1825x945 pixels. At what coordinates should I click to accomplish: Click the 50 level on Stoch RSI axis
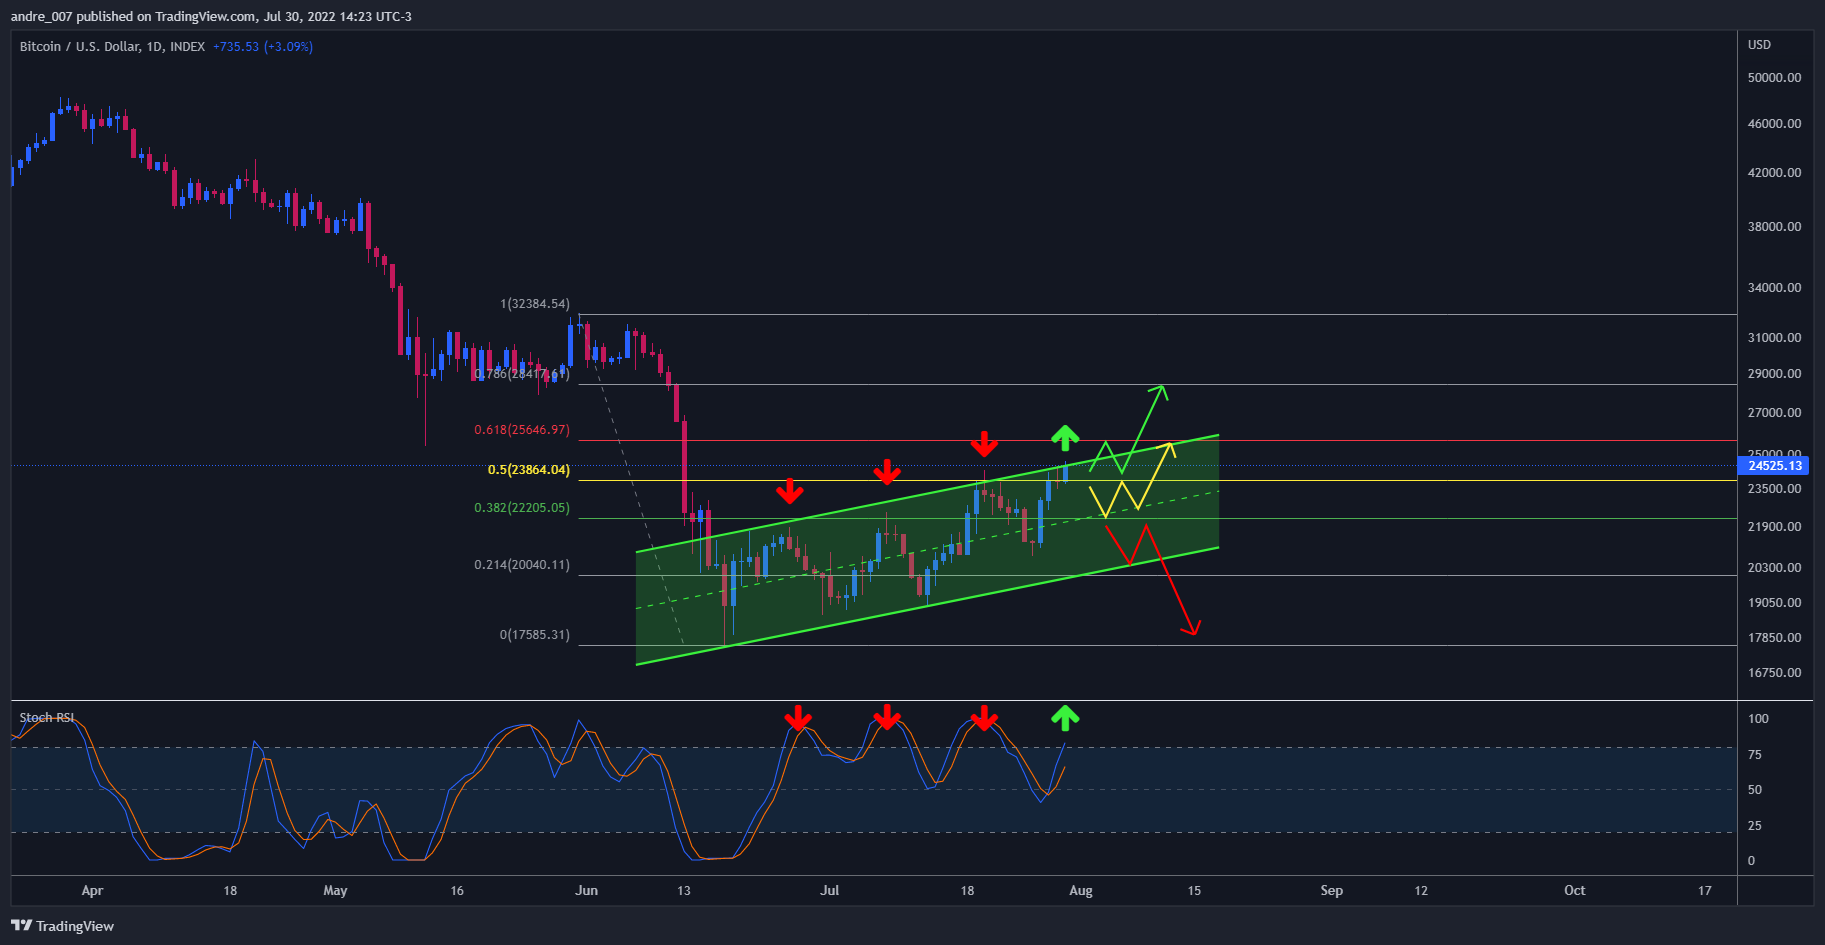click(1755, 790)
